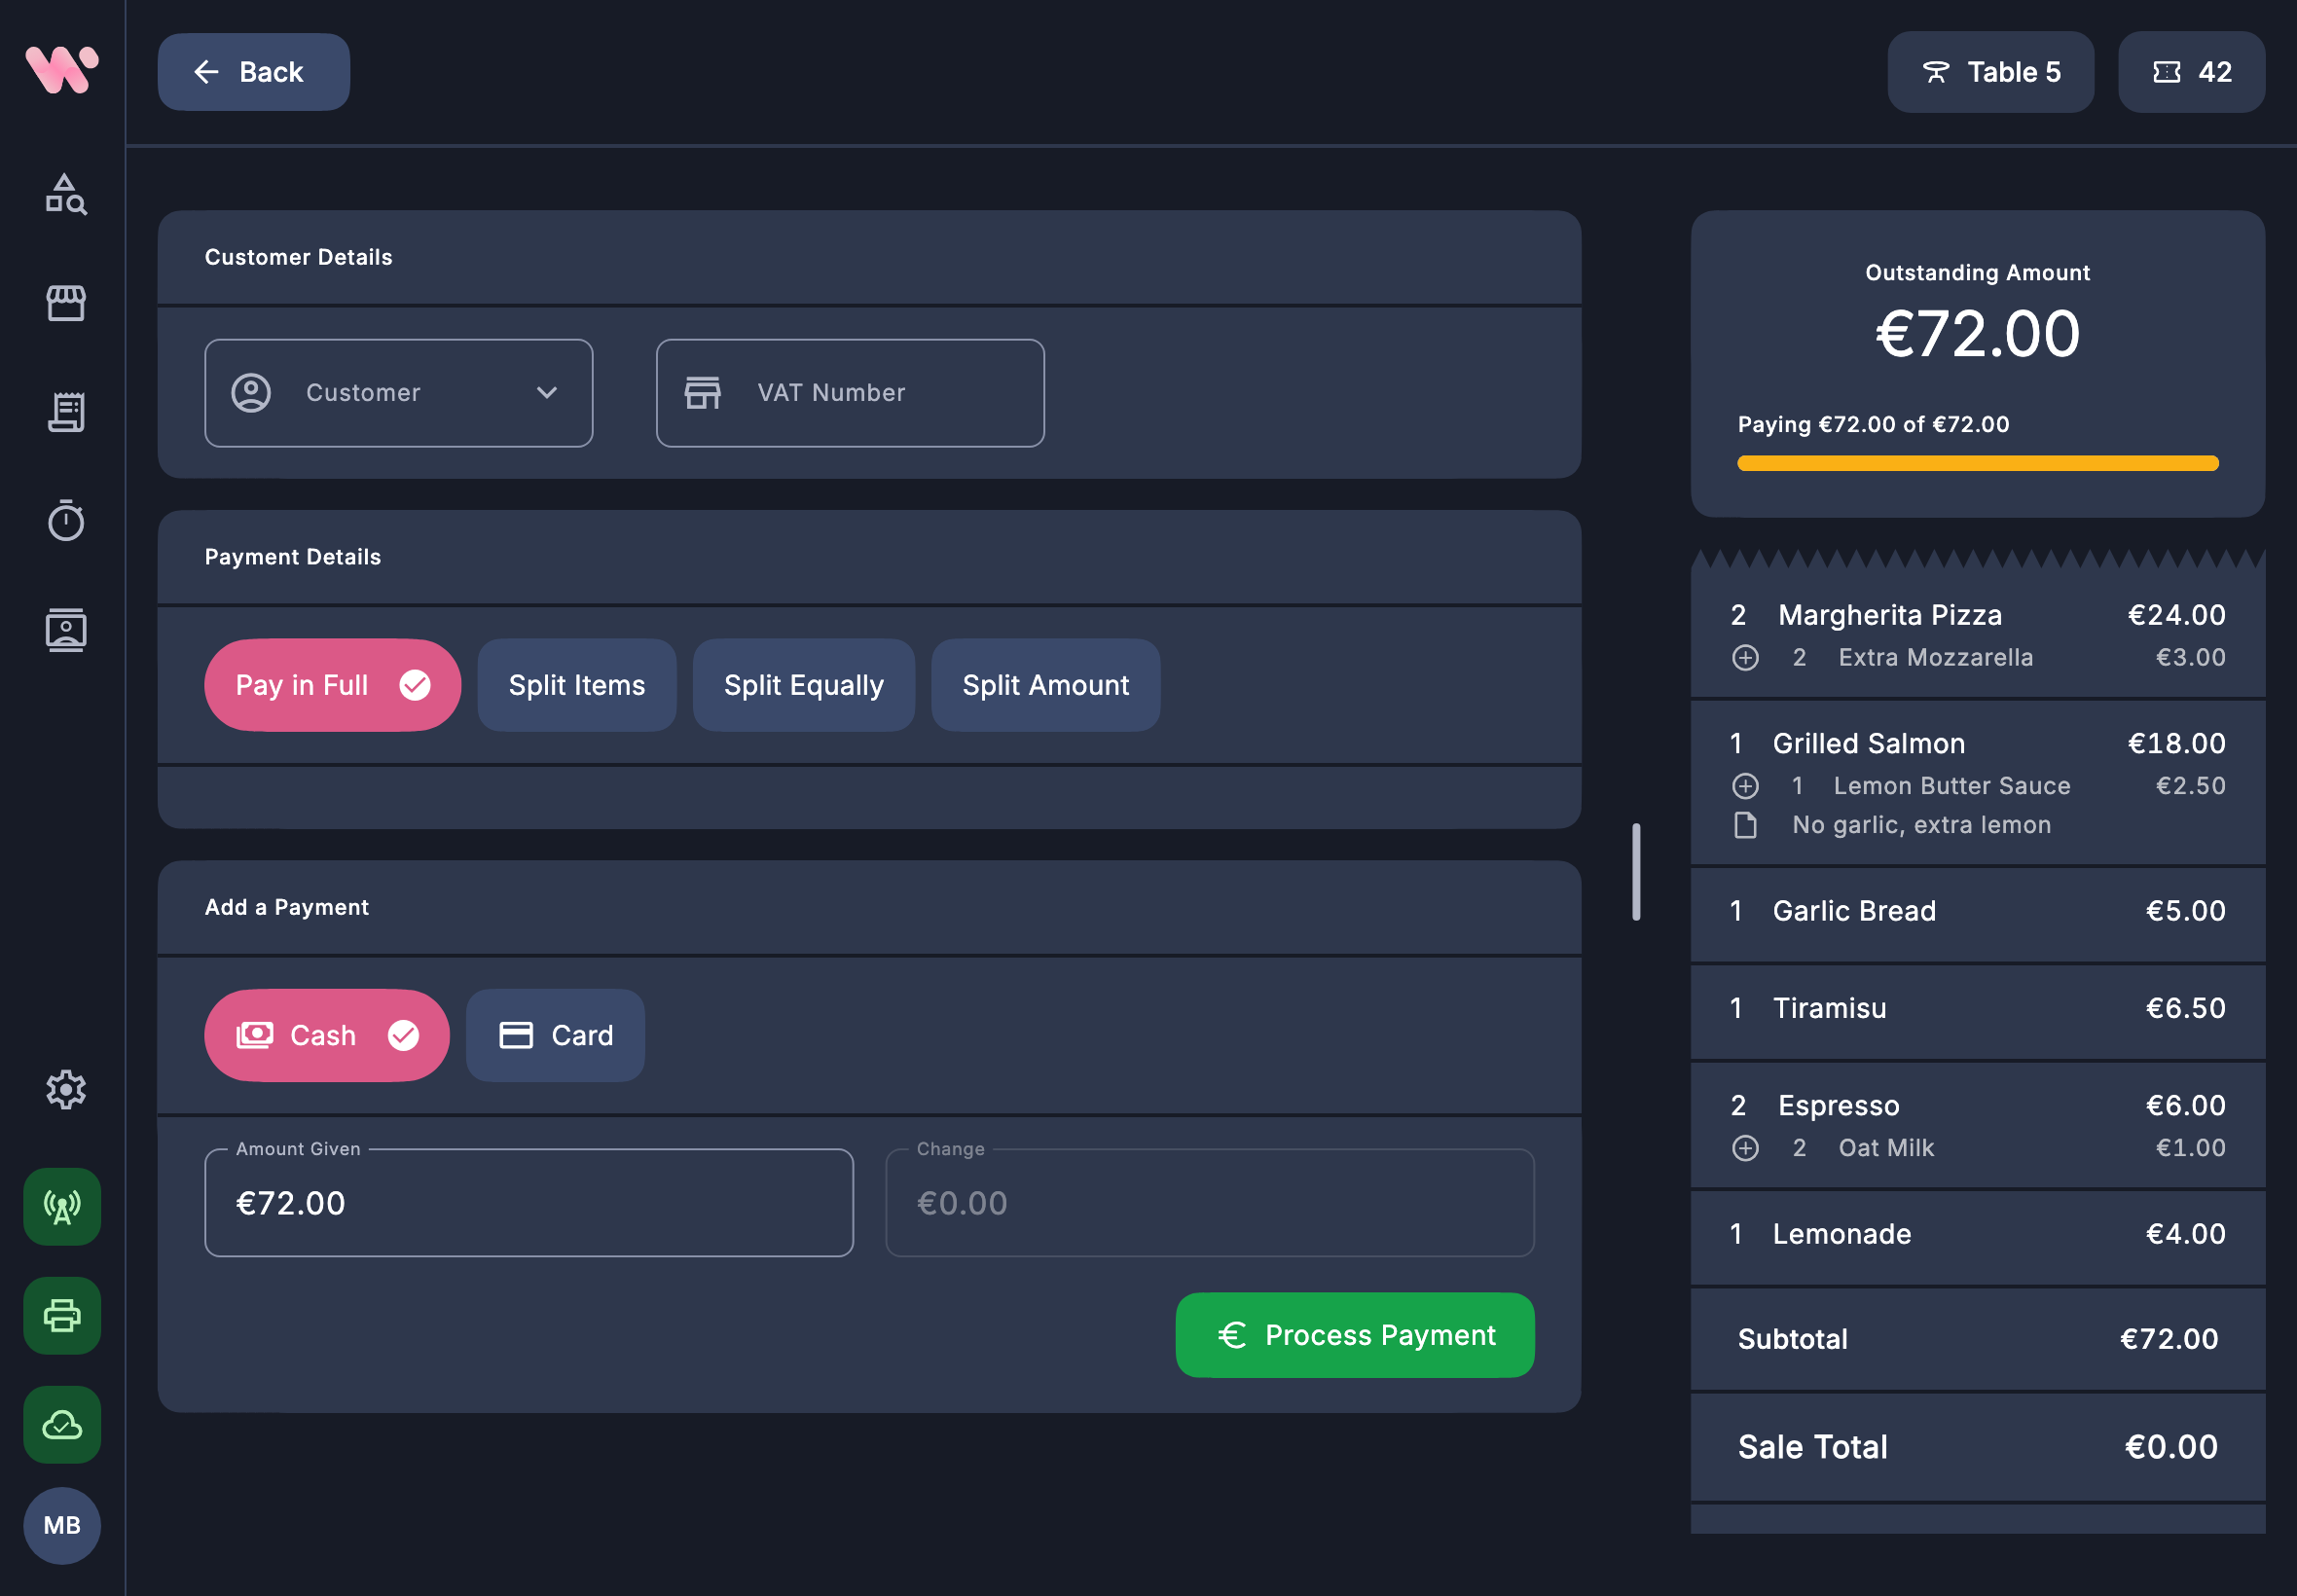Viewport: 2297px width, 1596px height.
Task: Open the receipts list from the sidebar
Action: (64, 412)
